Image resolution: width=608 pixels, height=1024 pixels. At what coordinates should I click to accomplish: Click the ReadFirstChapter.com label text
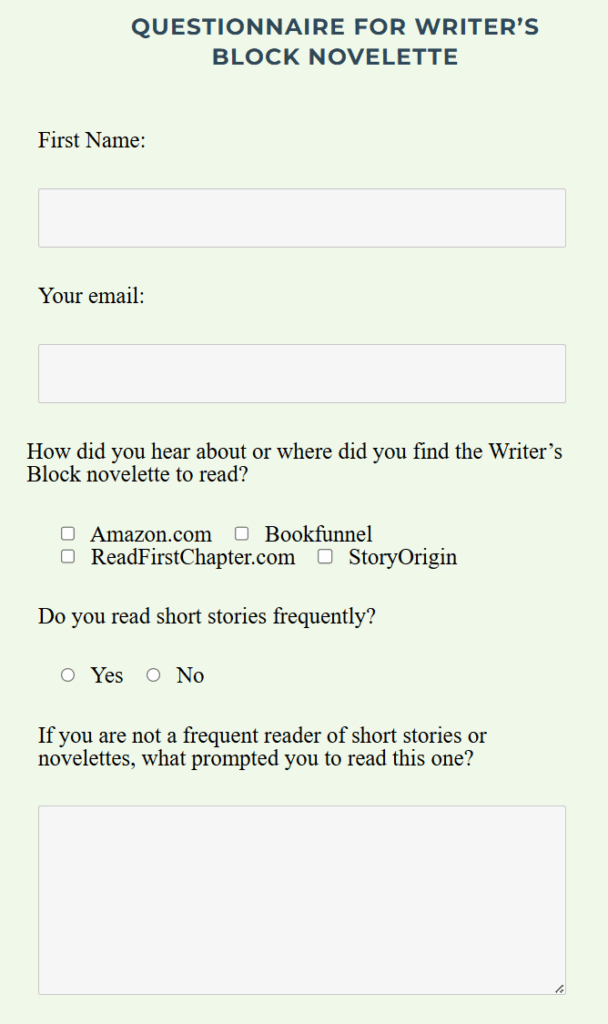pos(192,558)
